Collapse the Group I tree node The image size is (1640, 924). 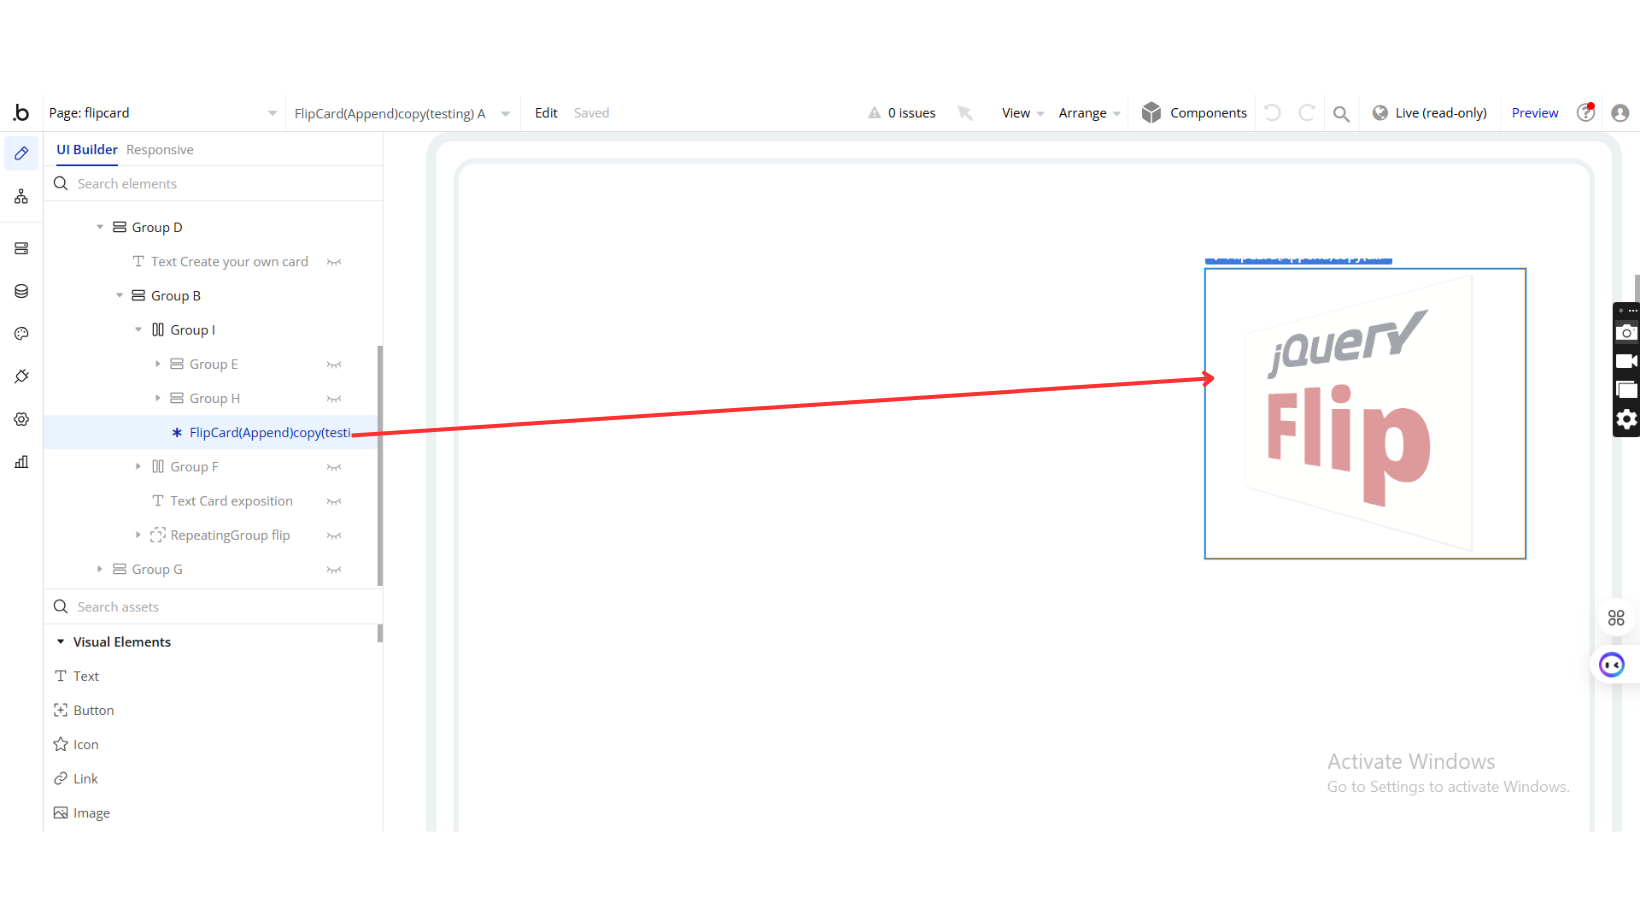pyautogui.click(x=138, y=330)
